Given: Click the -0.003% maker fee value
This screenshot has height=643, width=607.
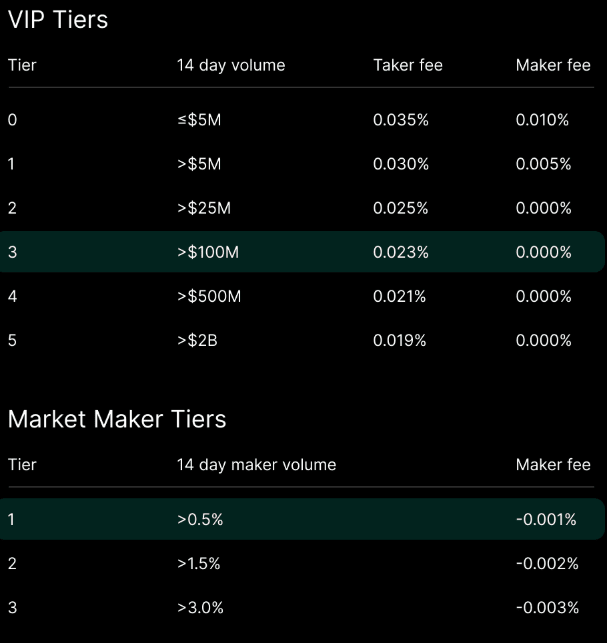Looking at the screenshot, I should pyautogui.click(x=547, y=608).
